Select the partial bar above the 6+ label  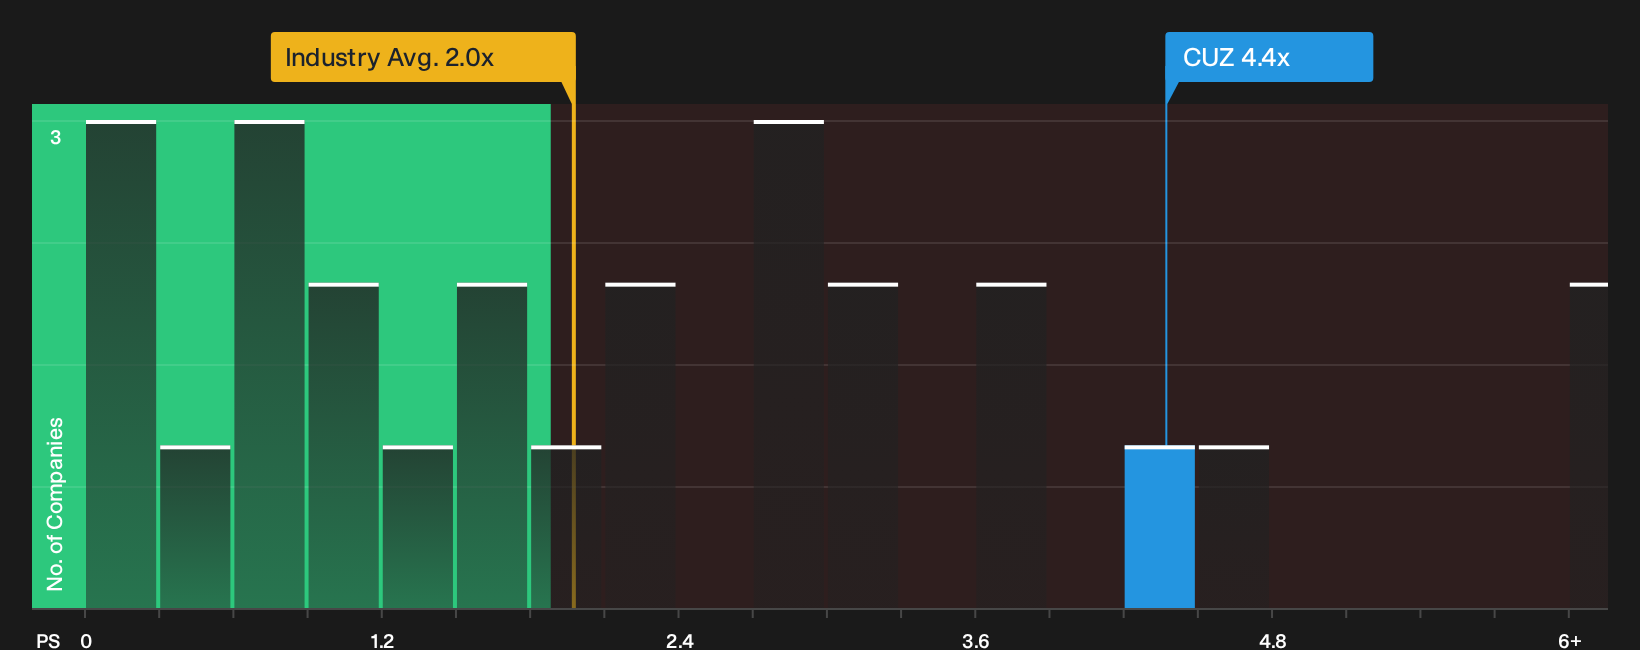click(x=1589, y=446)
